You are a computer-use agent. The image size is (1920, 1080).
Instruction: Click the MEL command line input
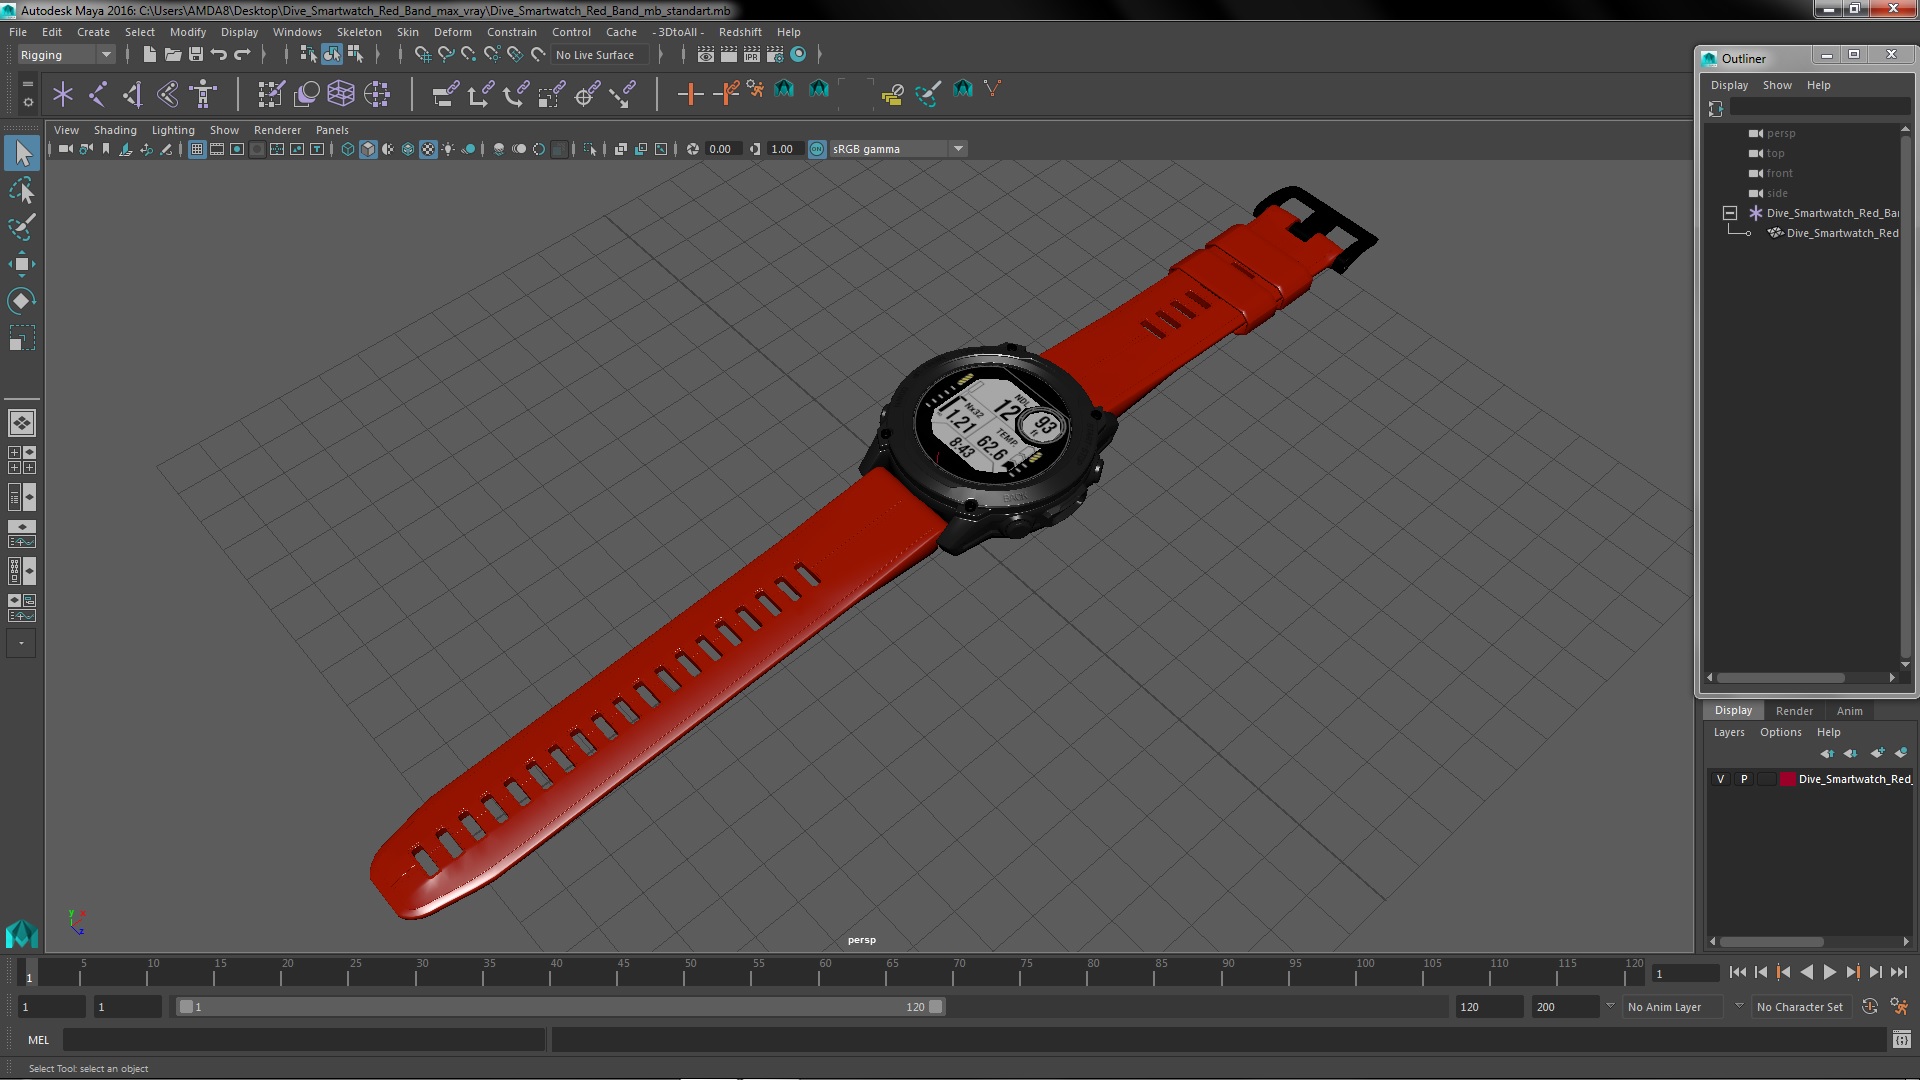303,1040
